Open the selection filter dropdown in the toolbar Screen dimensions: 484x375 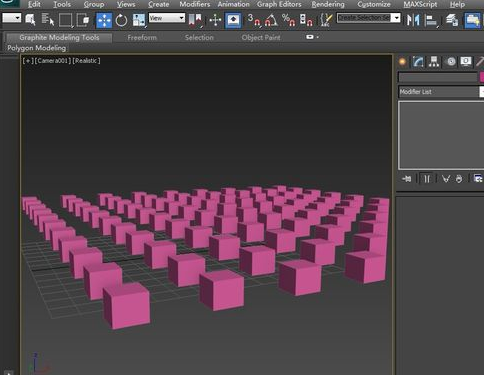pos(12,18)
